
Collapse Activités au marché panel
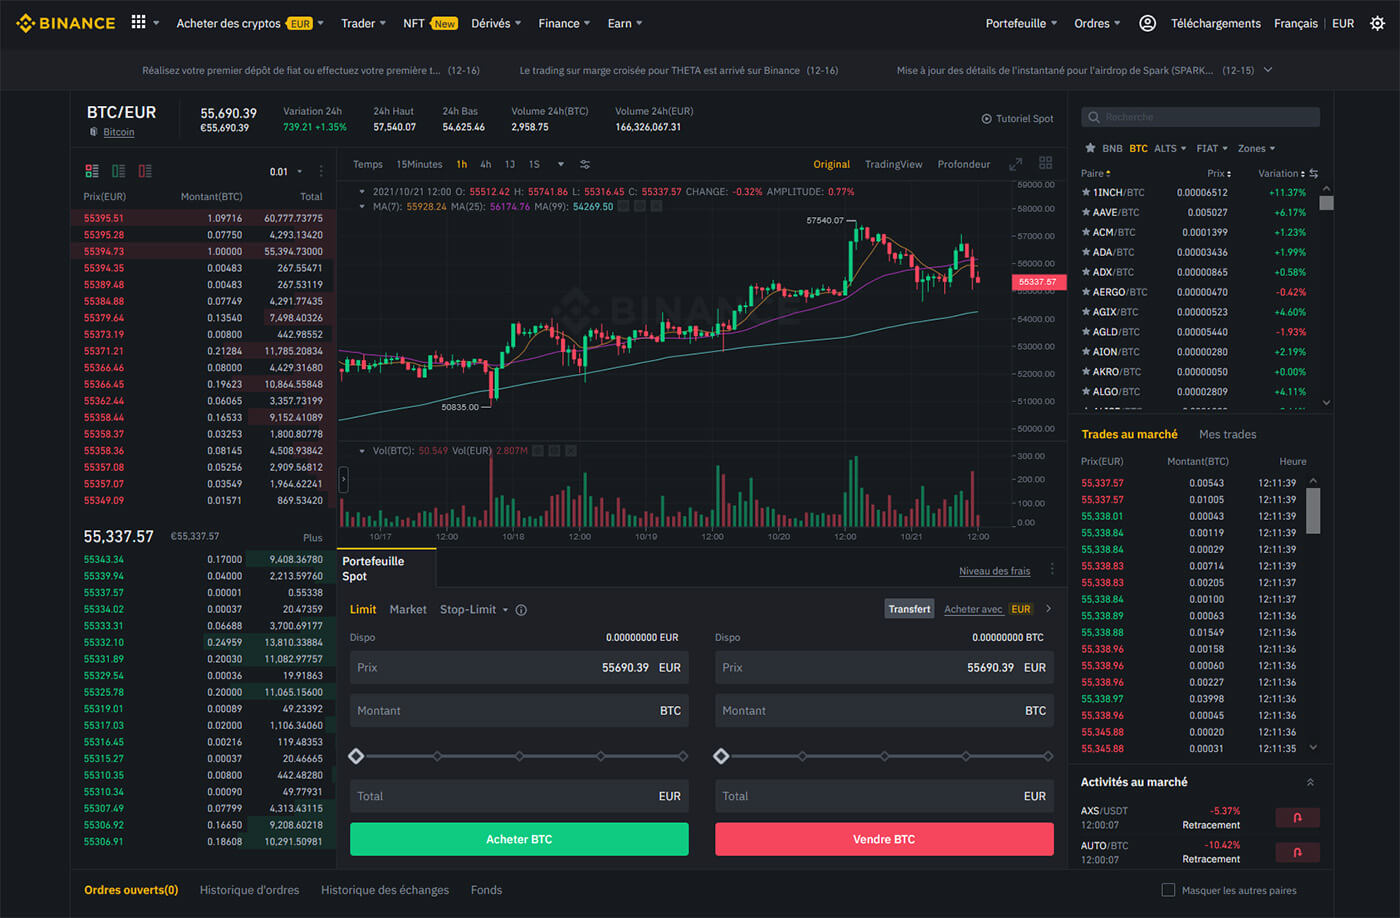[1310, 782]
